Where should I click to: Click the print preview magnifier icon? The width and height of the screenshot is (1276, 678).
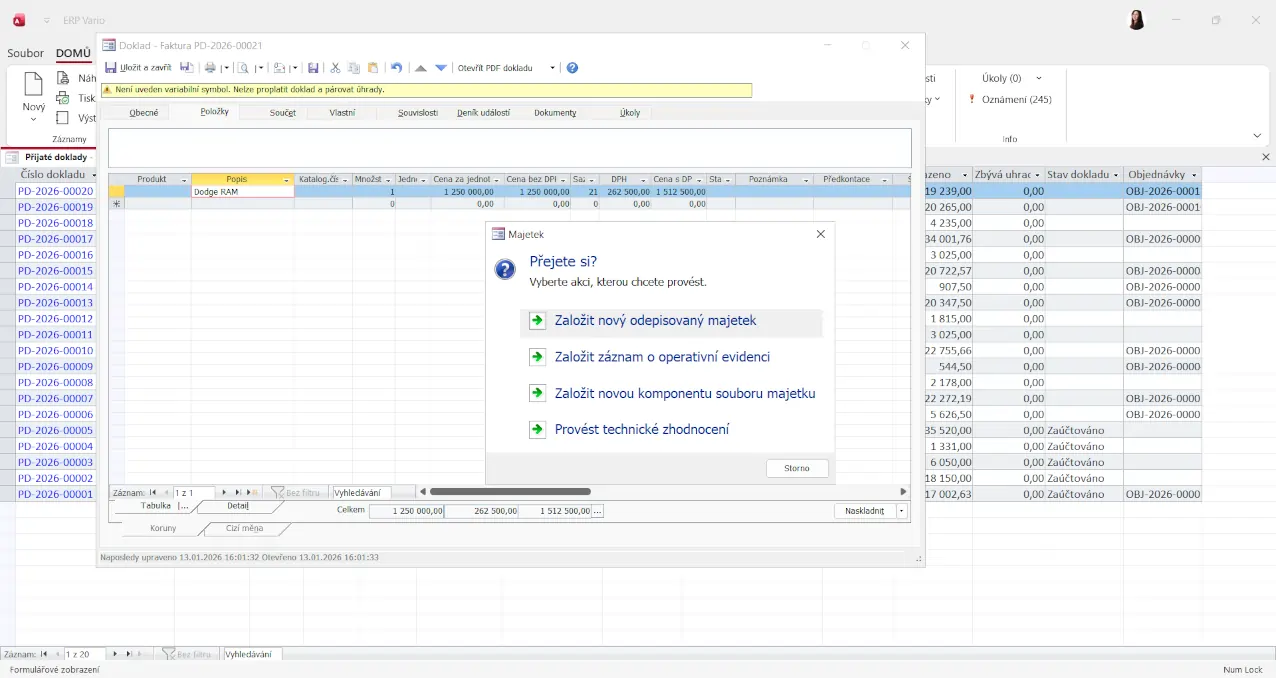[x=243, y=68]
